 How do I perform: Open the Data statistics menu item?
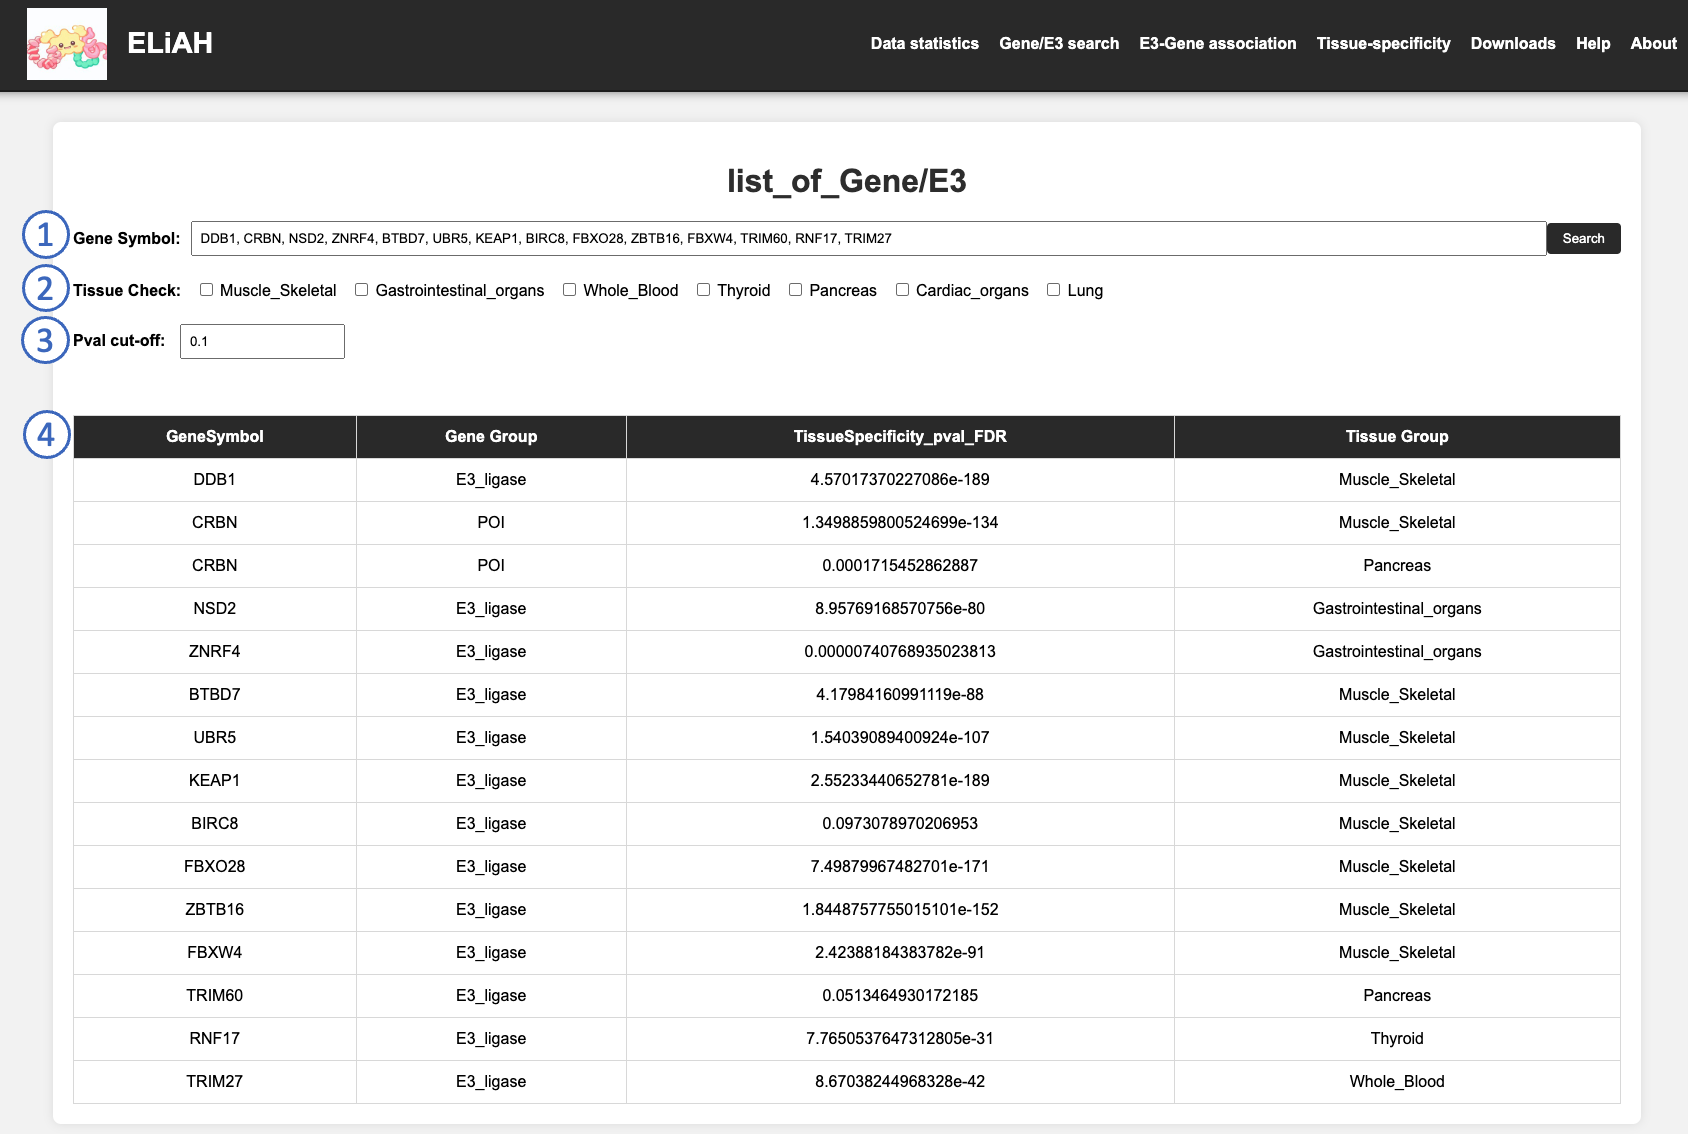924,44
